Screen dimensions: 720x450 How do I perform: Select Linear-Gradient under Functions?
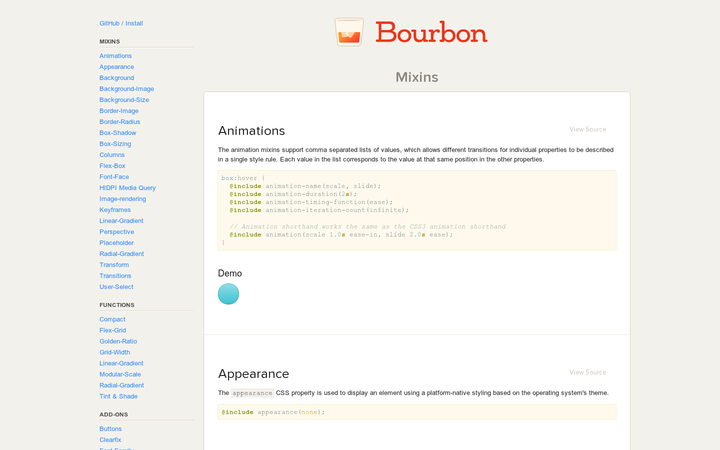(x=121, y=363)
